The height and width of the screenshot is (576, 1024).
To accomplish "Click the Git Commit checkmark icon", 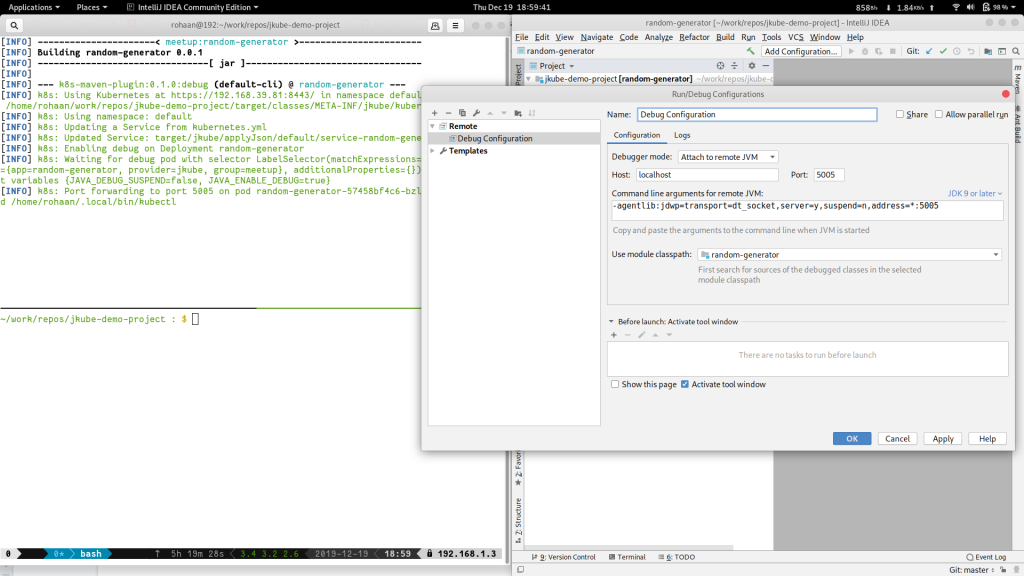I will (x=943, y=51).
